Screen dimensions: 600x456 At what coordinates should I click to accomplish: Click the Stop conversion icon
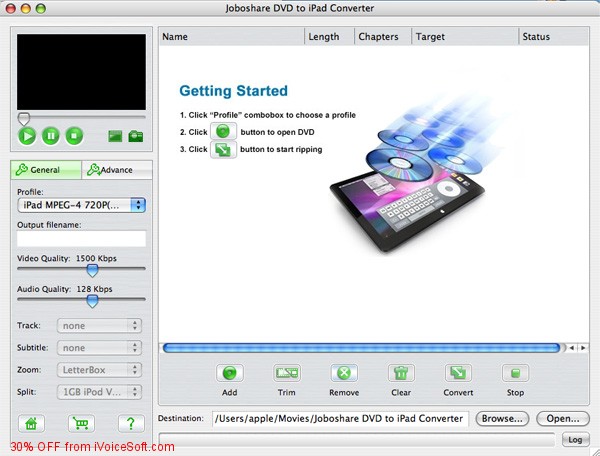pos(515,373)
